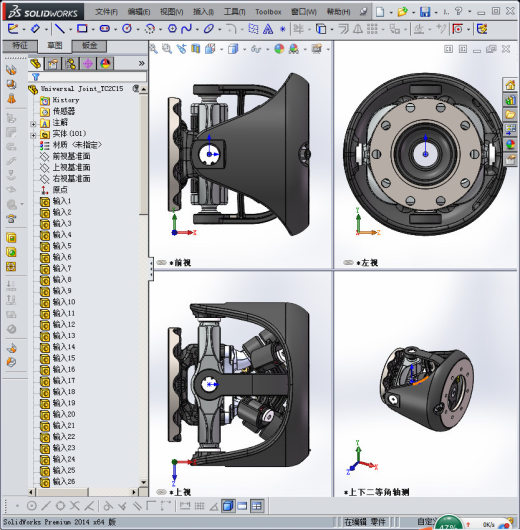Toggle four-view viewport layout button

point(257,506)
